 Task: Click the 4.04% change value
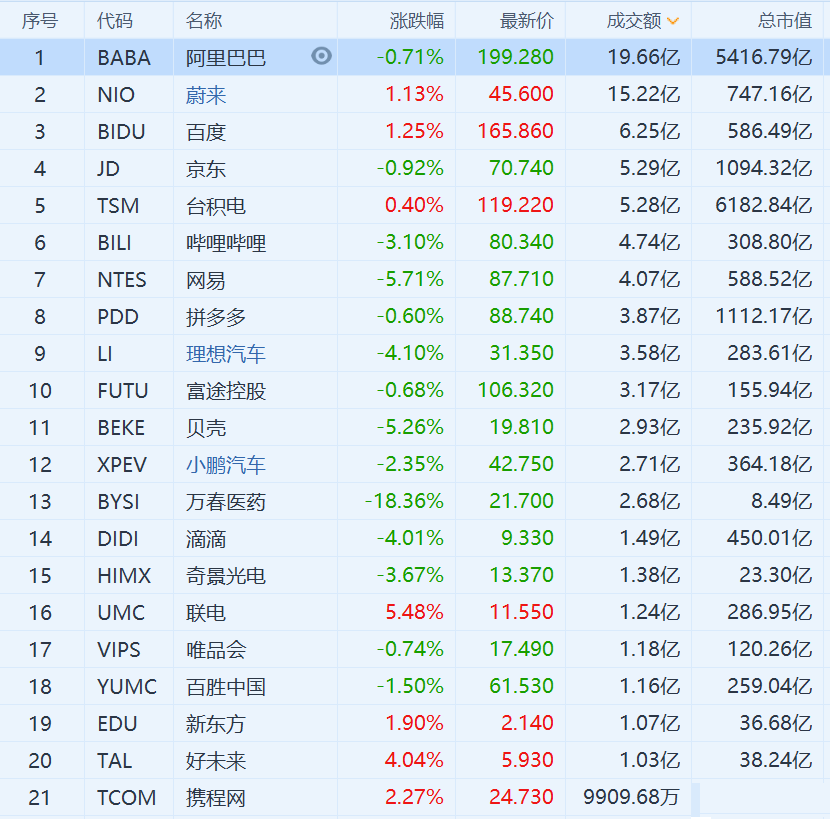point(414,760)
